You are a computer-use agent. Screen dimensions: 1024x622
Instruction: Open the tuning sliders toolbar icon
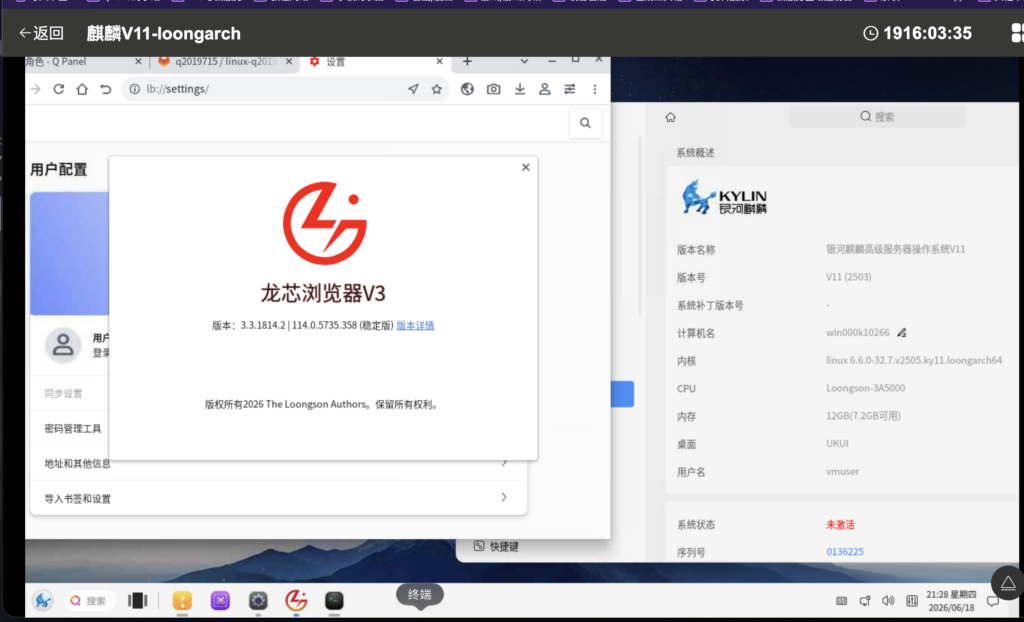(570, 89)
